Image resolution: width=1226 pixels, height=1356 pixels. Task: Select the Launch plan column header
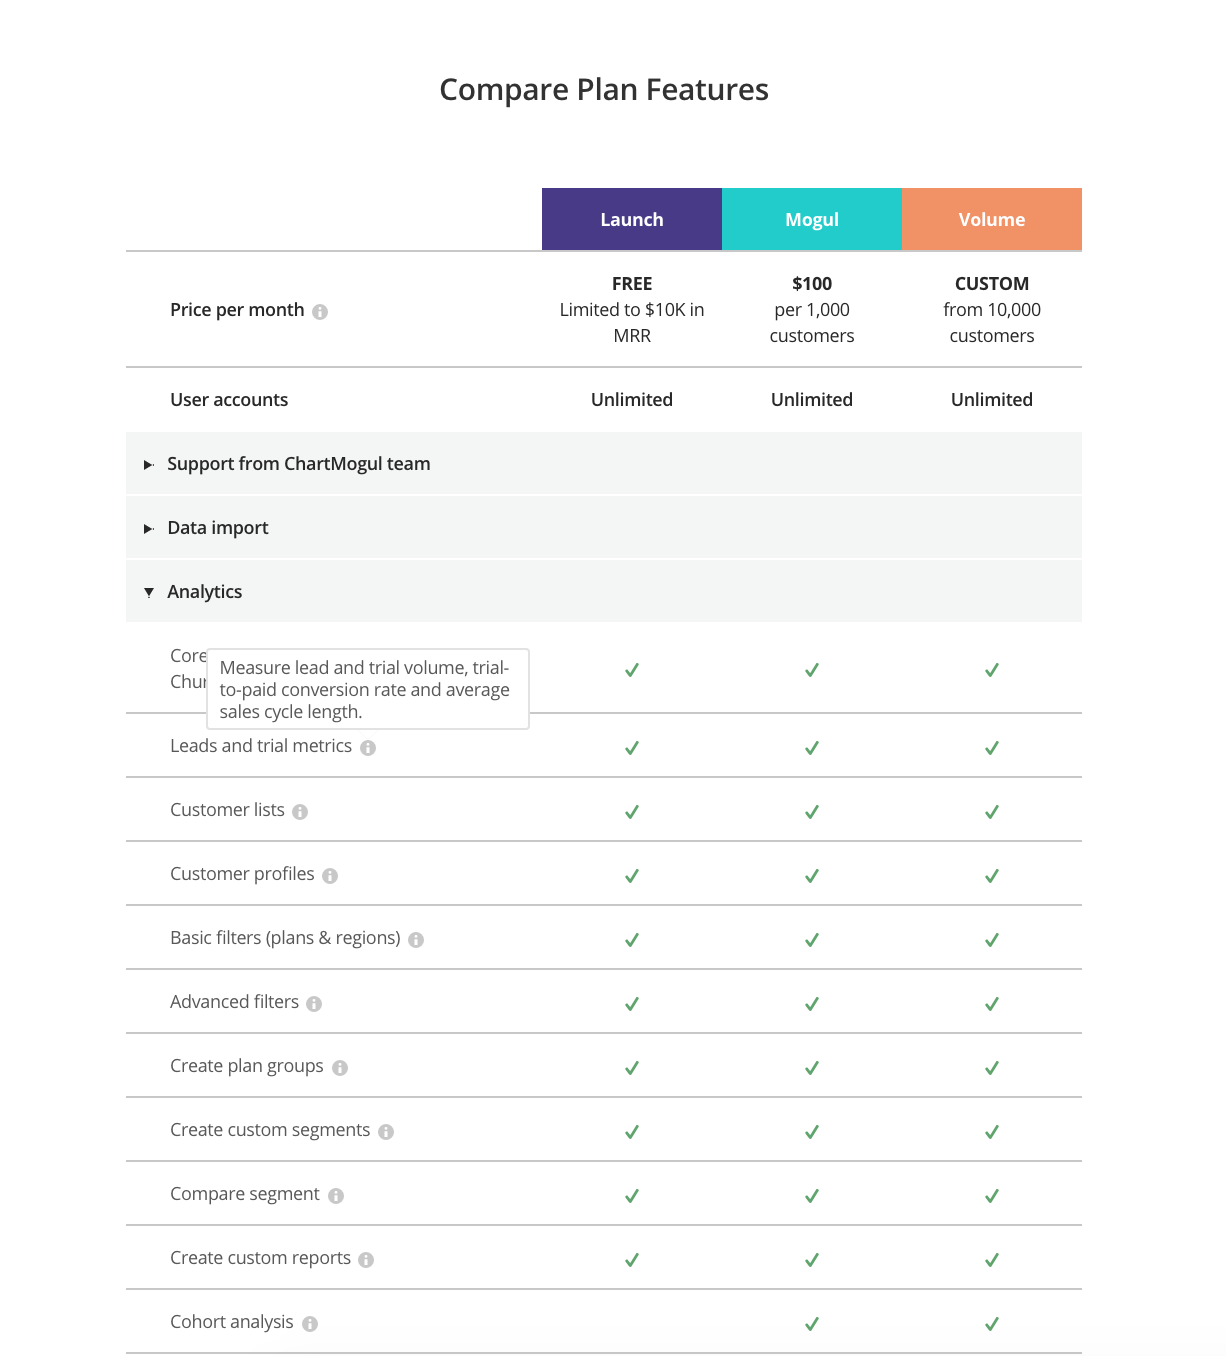632,219
